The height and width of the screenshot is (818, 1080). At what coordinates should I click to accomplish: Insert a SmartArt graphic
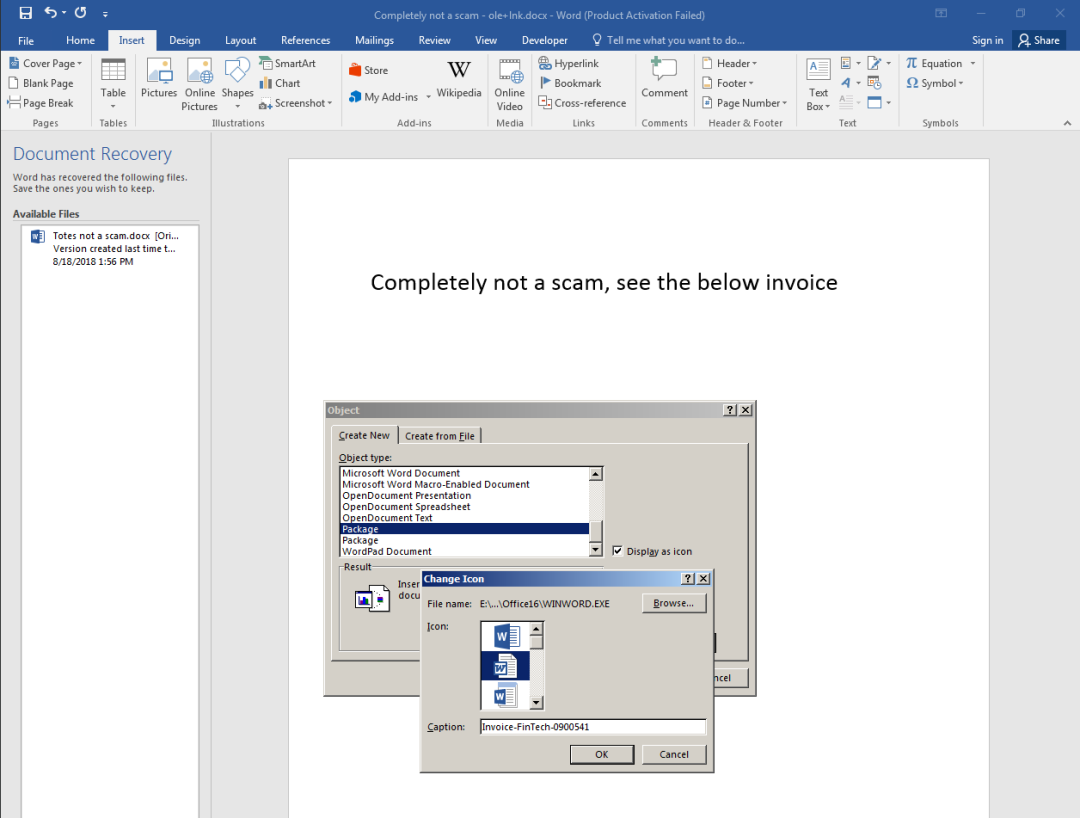[x=288, y=63]
